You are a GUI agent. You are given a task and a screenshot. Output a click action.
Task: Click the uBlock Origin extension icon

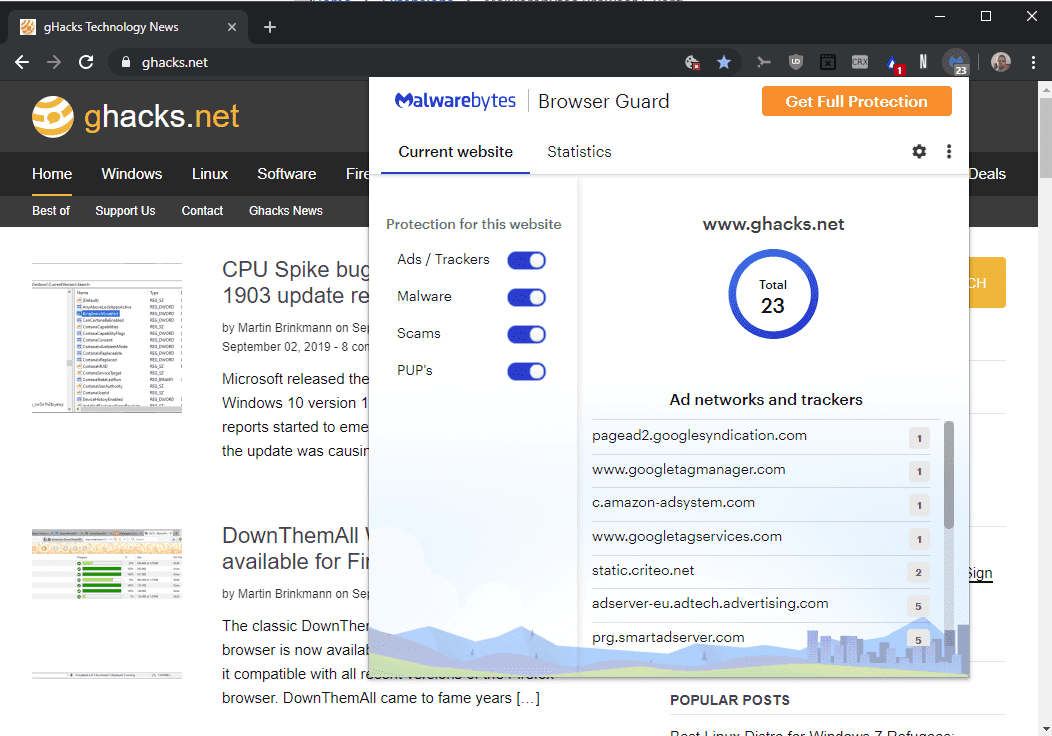[x=795, y=61]
